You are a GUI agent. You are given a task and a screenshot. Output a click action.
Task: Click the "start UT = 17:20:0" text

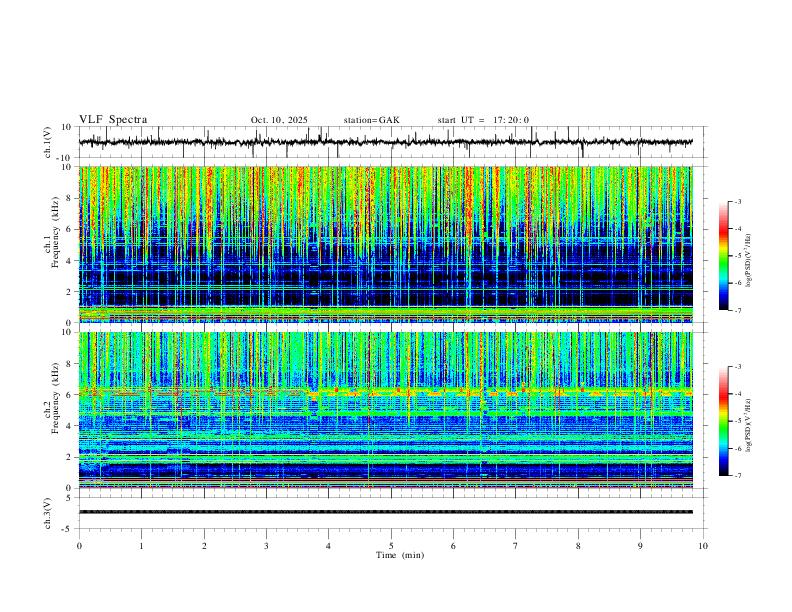point(483,120)
